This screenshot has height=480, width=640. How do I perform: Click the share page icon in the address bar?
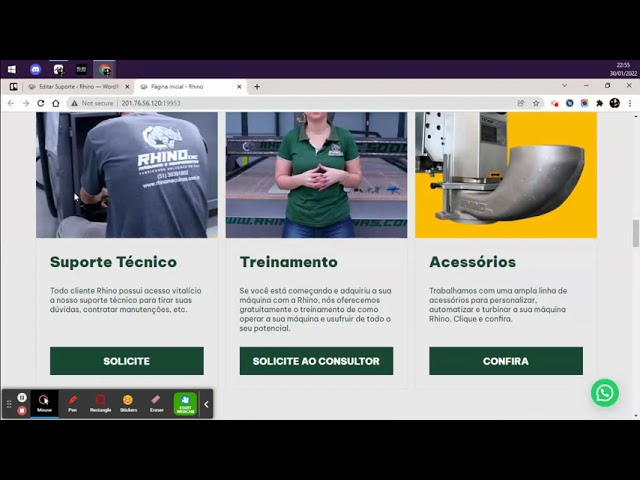(521, 103)
